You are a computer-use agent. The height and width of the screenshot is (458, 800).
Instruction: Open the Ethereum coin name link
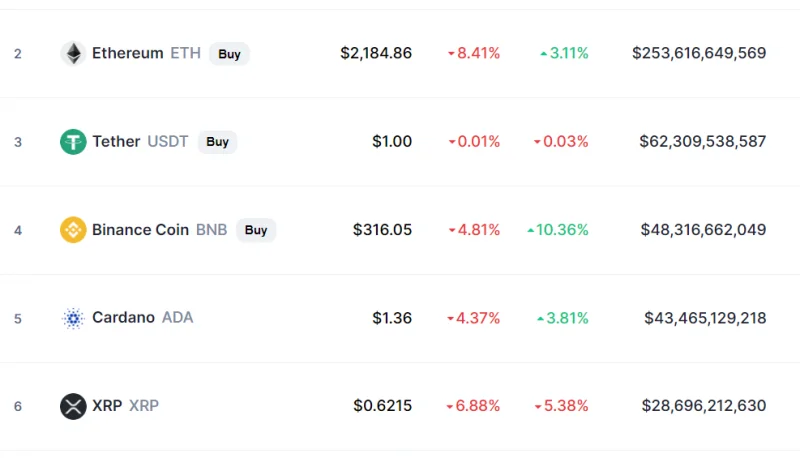click(128, 53)
